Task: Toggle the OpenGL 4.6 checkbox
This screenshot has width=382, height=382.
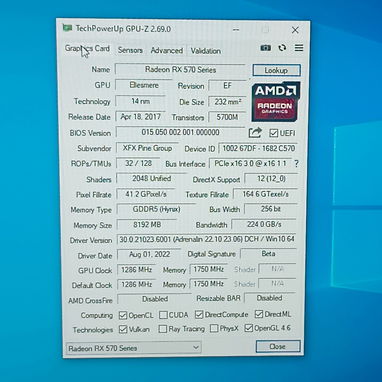Action: click(248, 328)
